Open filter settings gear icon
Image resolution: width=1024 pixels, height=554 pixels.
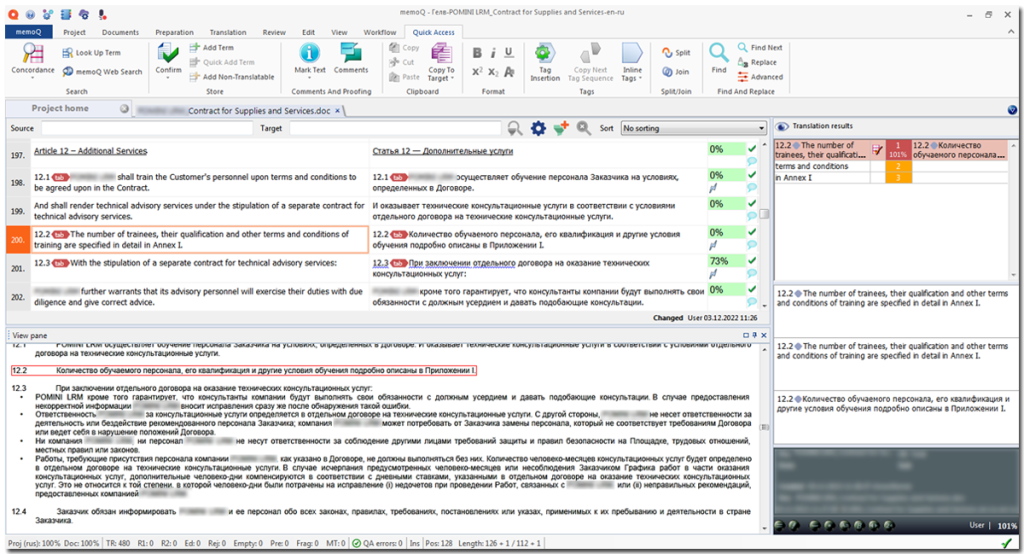pos(538,129)
